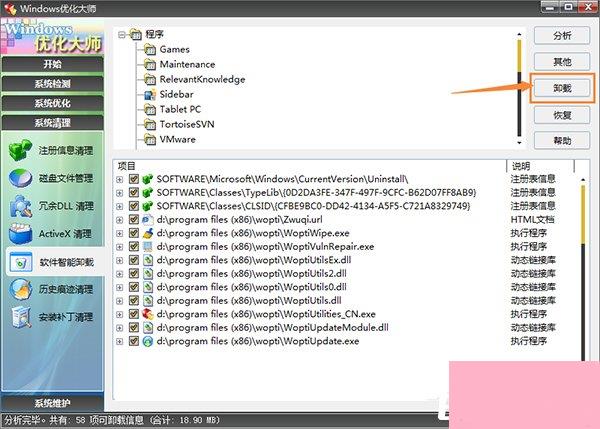Uncheck the CLSID registry entry checkbox
This screenshot has width=600, height=429.
point(134,206)
